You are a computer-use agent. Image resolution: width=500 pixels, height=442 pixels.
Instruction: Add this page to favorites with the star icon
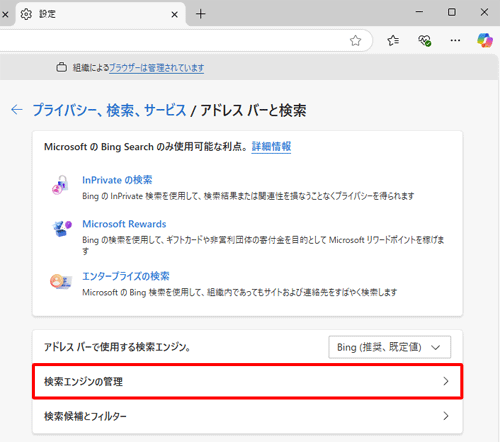click(355, 41)
